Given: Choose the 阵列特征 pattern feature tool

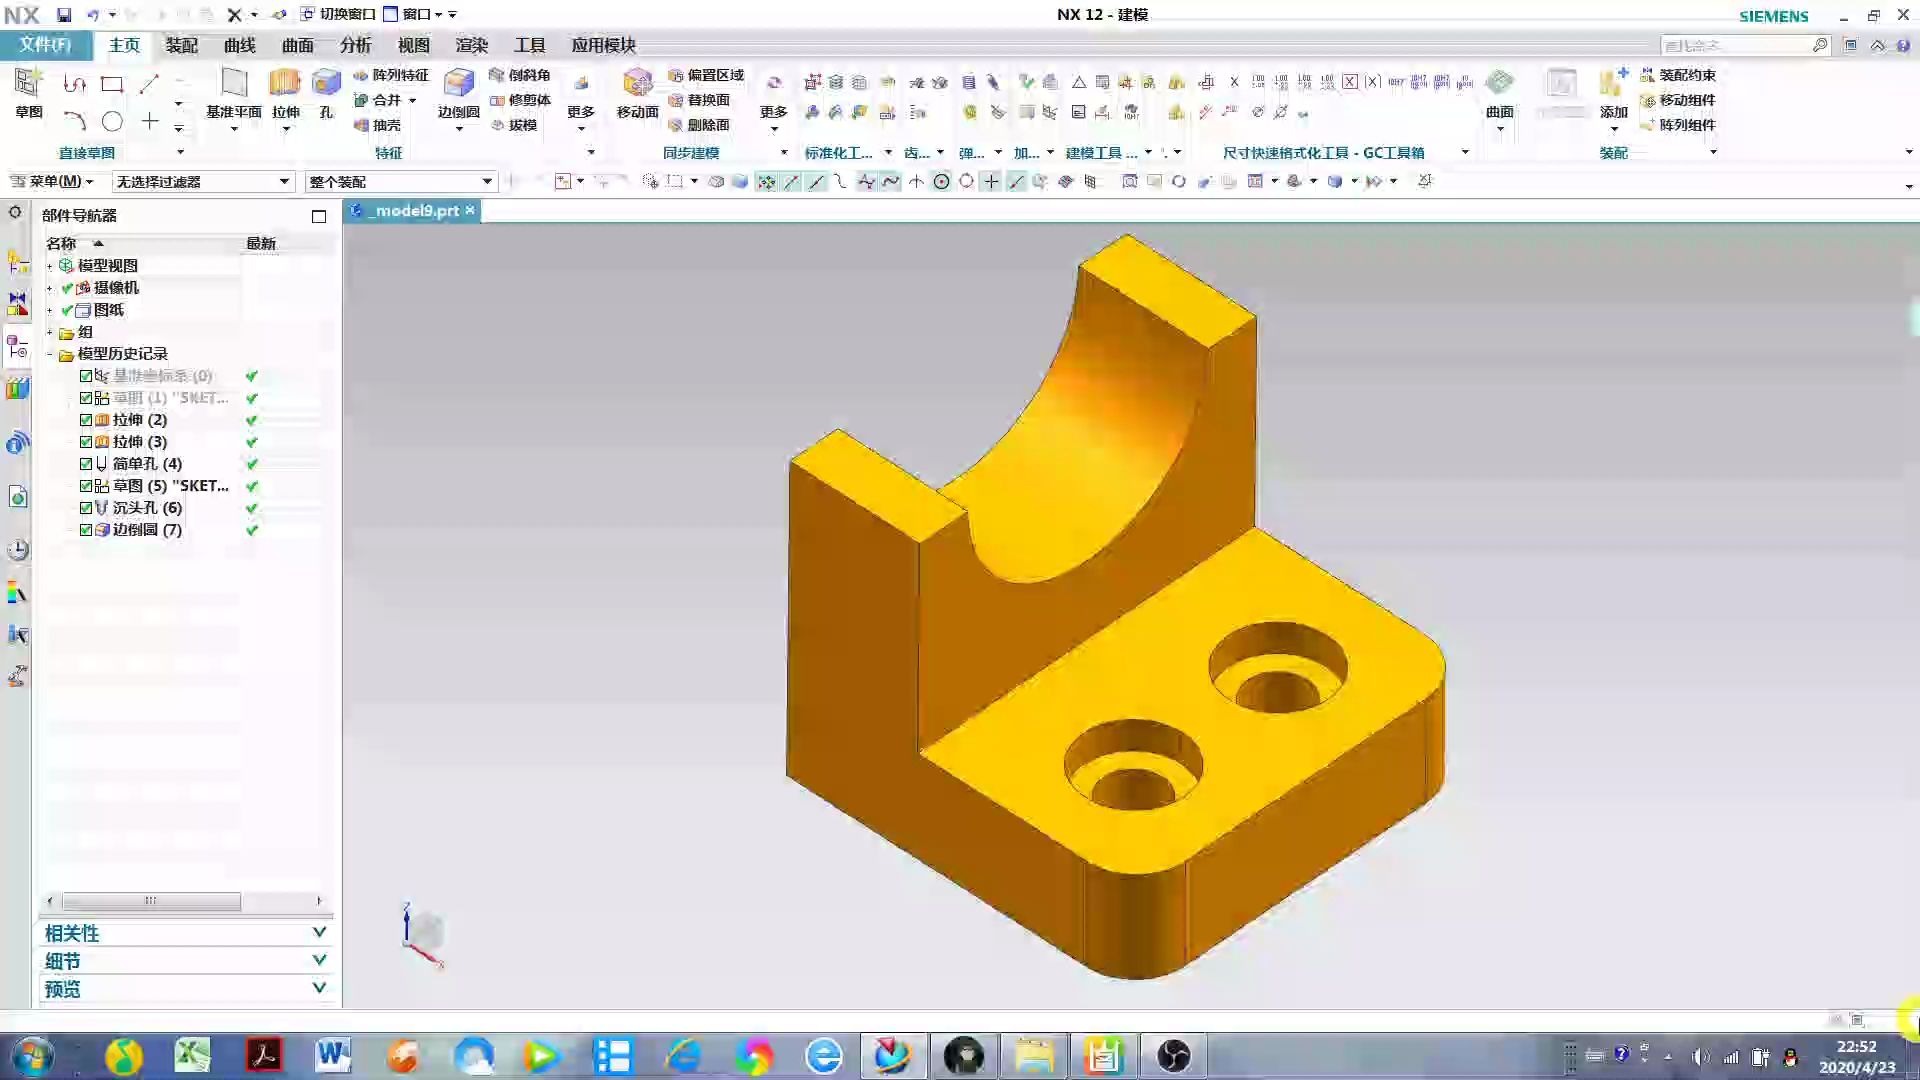Looking at the screenshot, I should [x=391, y=75].
